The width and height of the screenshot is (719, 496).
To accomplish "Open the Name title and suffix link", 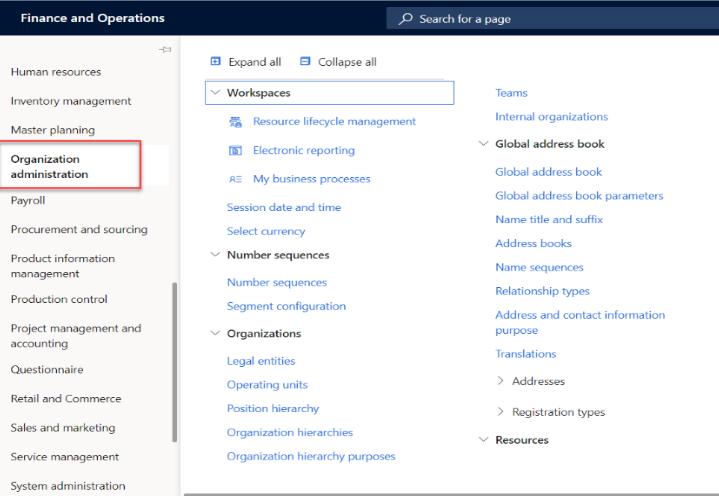I will pyautogui.click(x=549, y=220).
